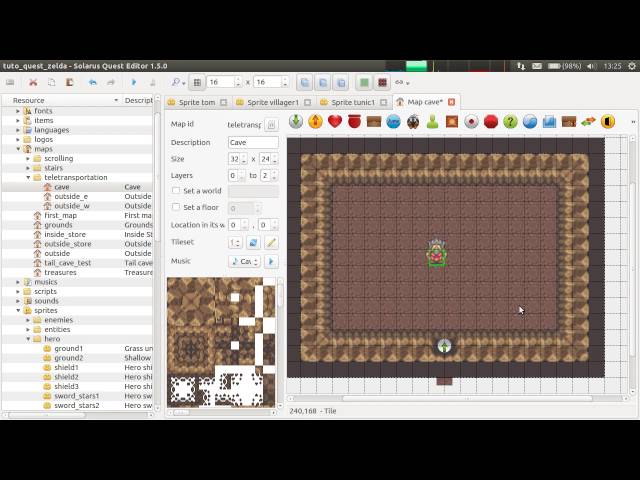Screen dimensions: 640x480
Task: Add a chest entity
Action: coord(374,121)
